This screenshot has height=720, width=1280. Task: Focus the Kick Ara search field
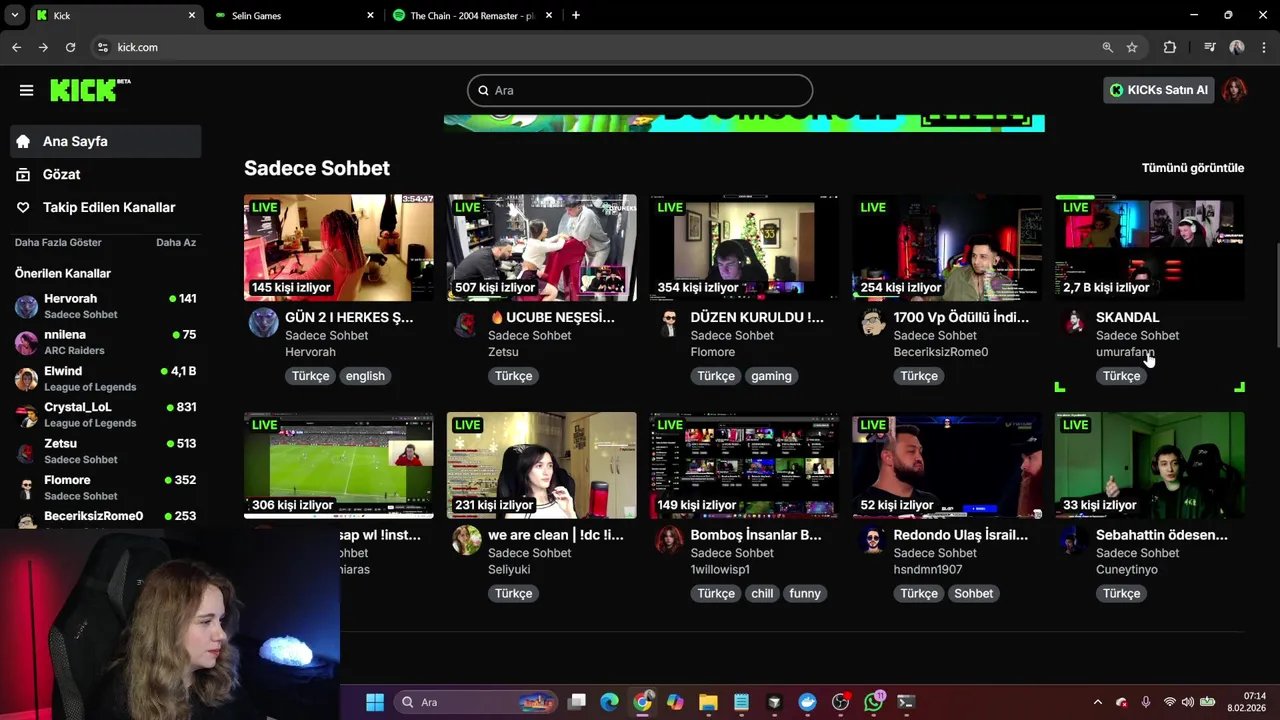[640, 90]
